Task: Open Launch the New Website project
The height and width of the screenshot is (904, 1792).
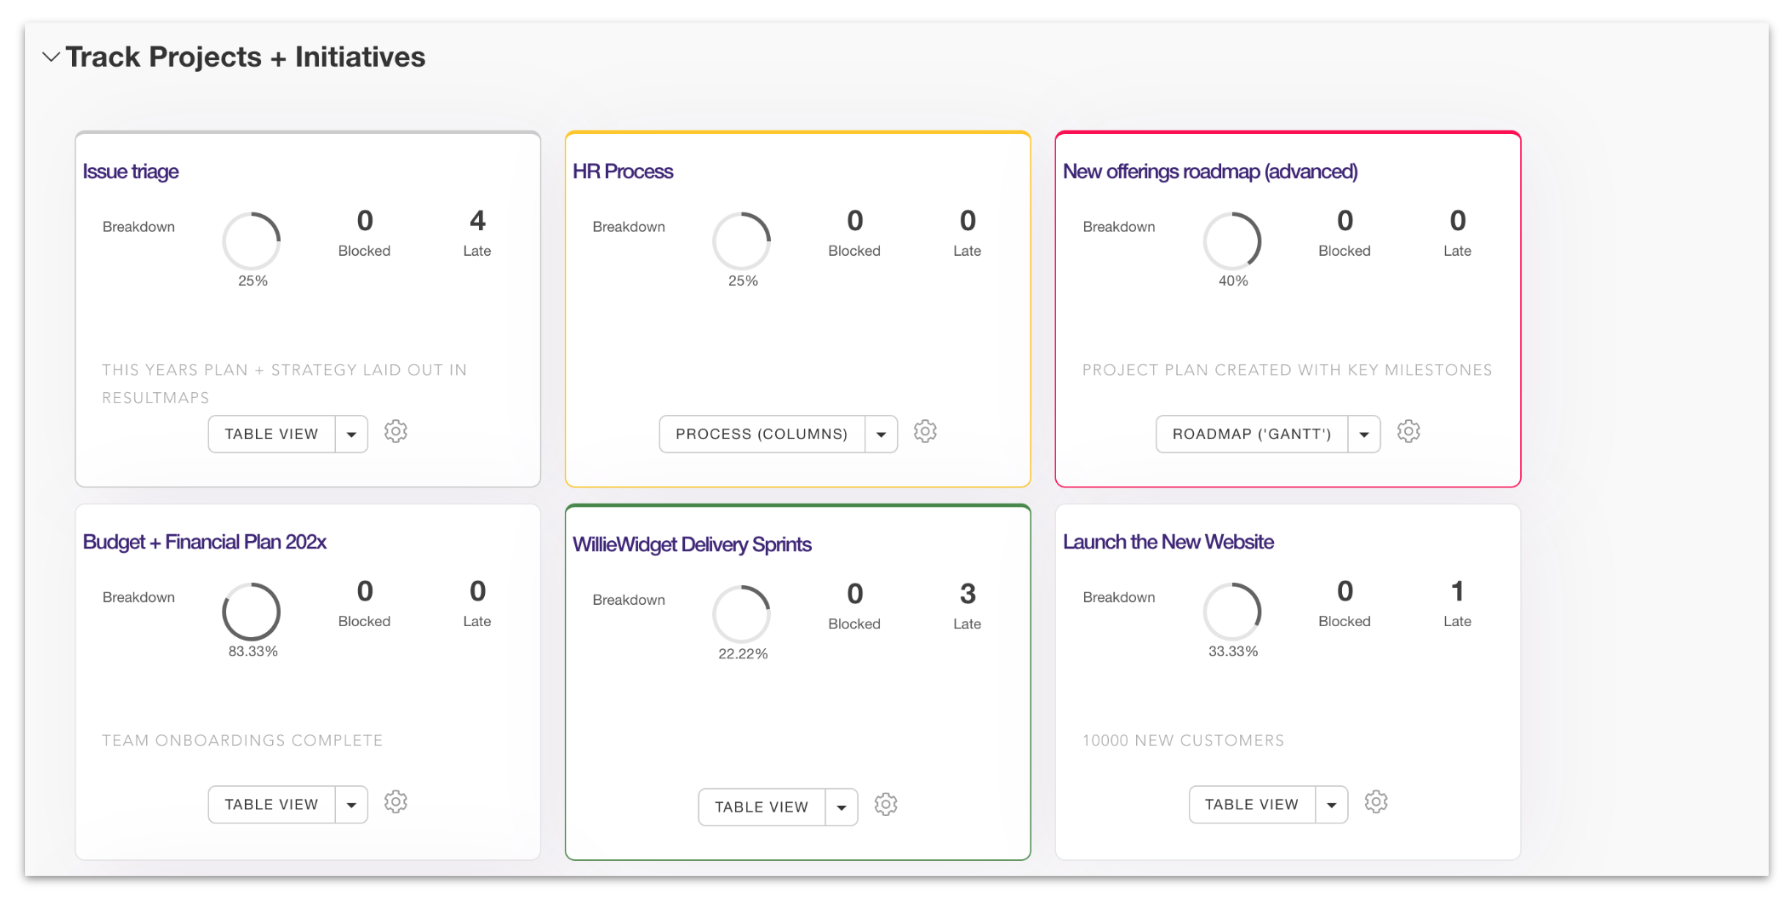Action: pos(1168,542)
